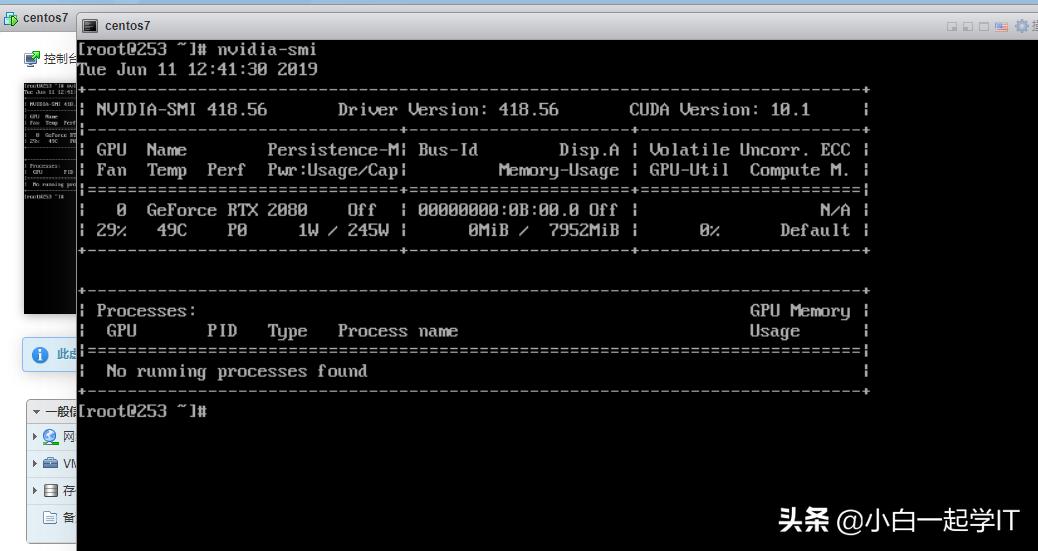Click the third console window layout icon

(984, 26)
